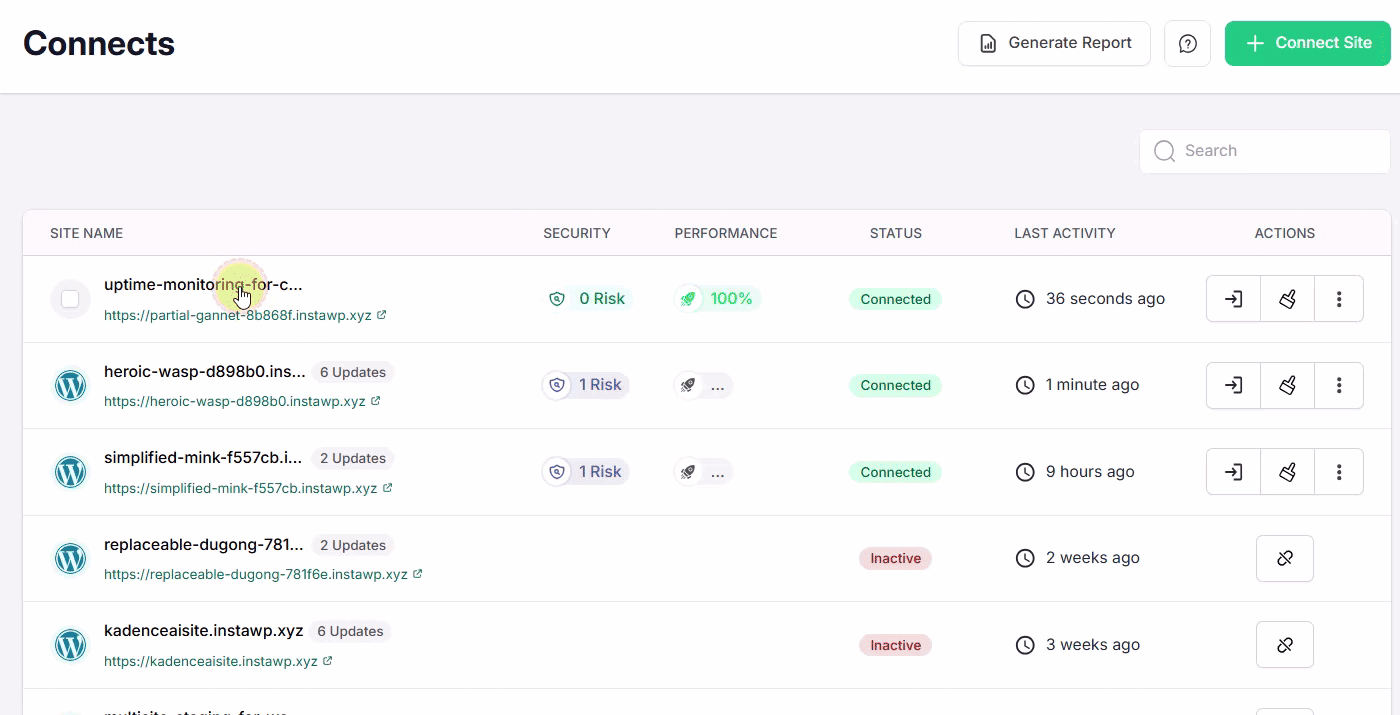Focus the Search input field
Screen dimensions: 1400x715
pos(1265,151)
